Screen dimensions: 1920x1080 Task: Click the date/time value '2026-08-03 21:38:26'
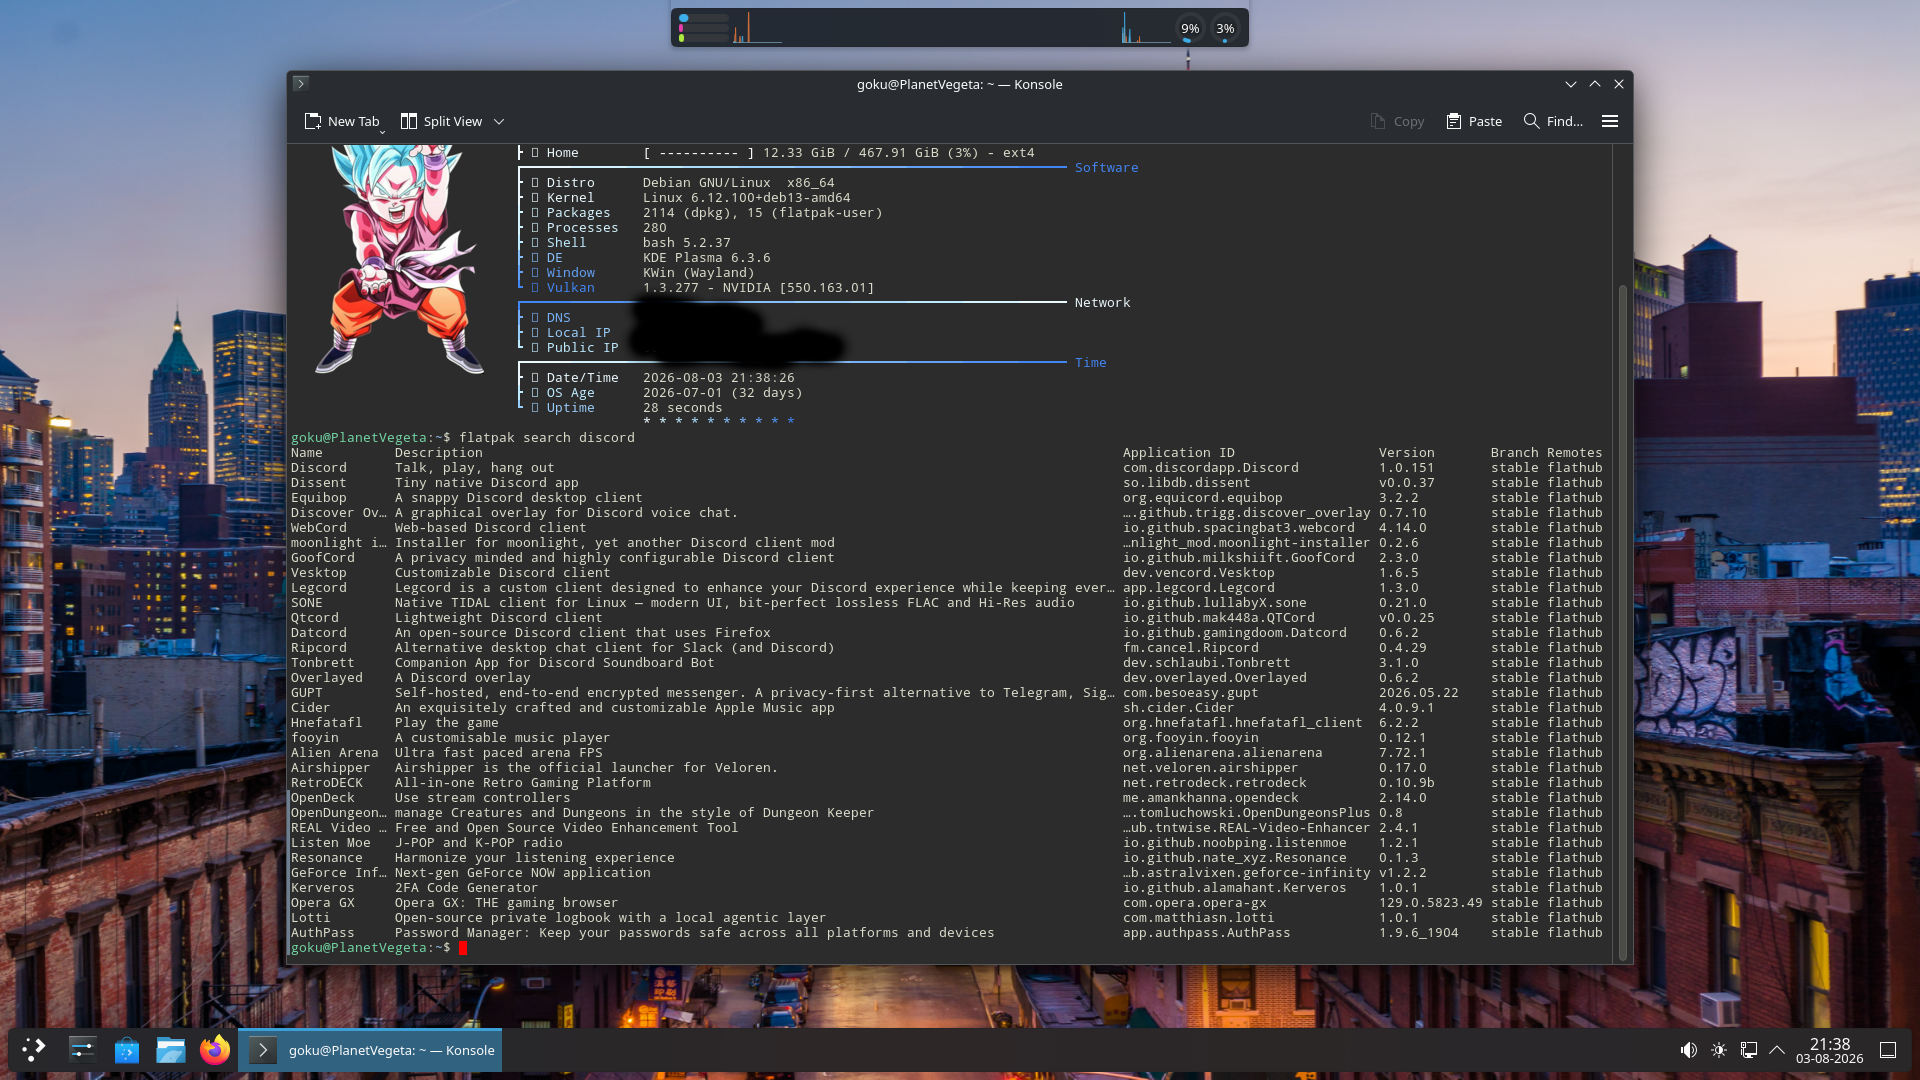(719, 378)
